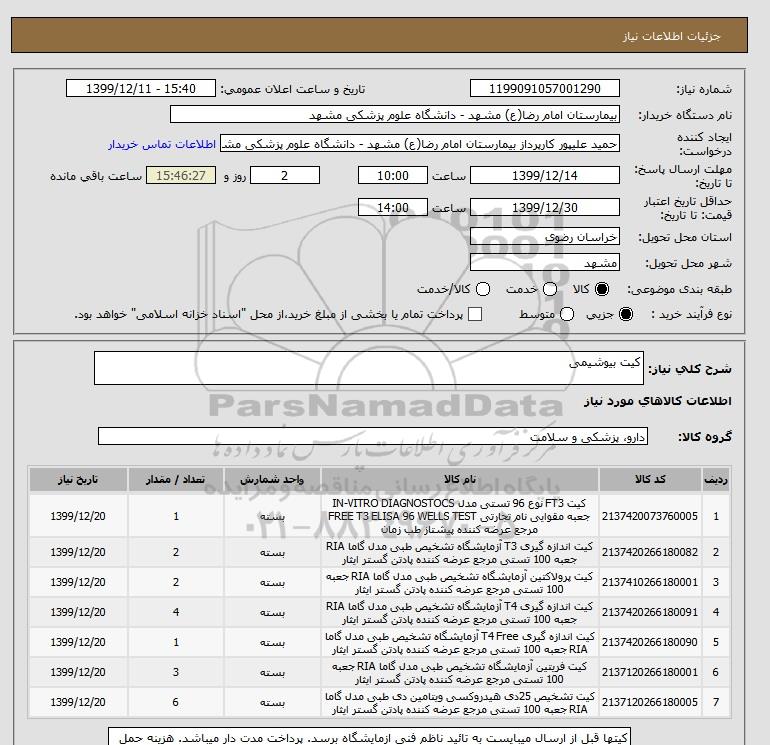The height and width of the screenshot is (745, 770).
Task: Click request creator field حمید علیپور
Action: pyautogui.click(x=420, y=144)
